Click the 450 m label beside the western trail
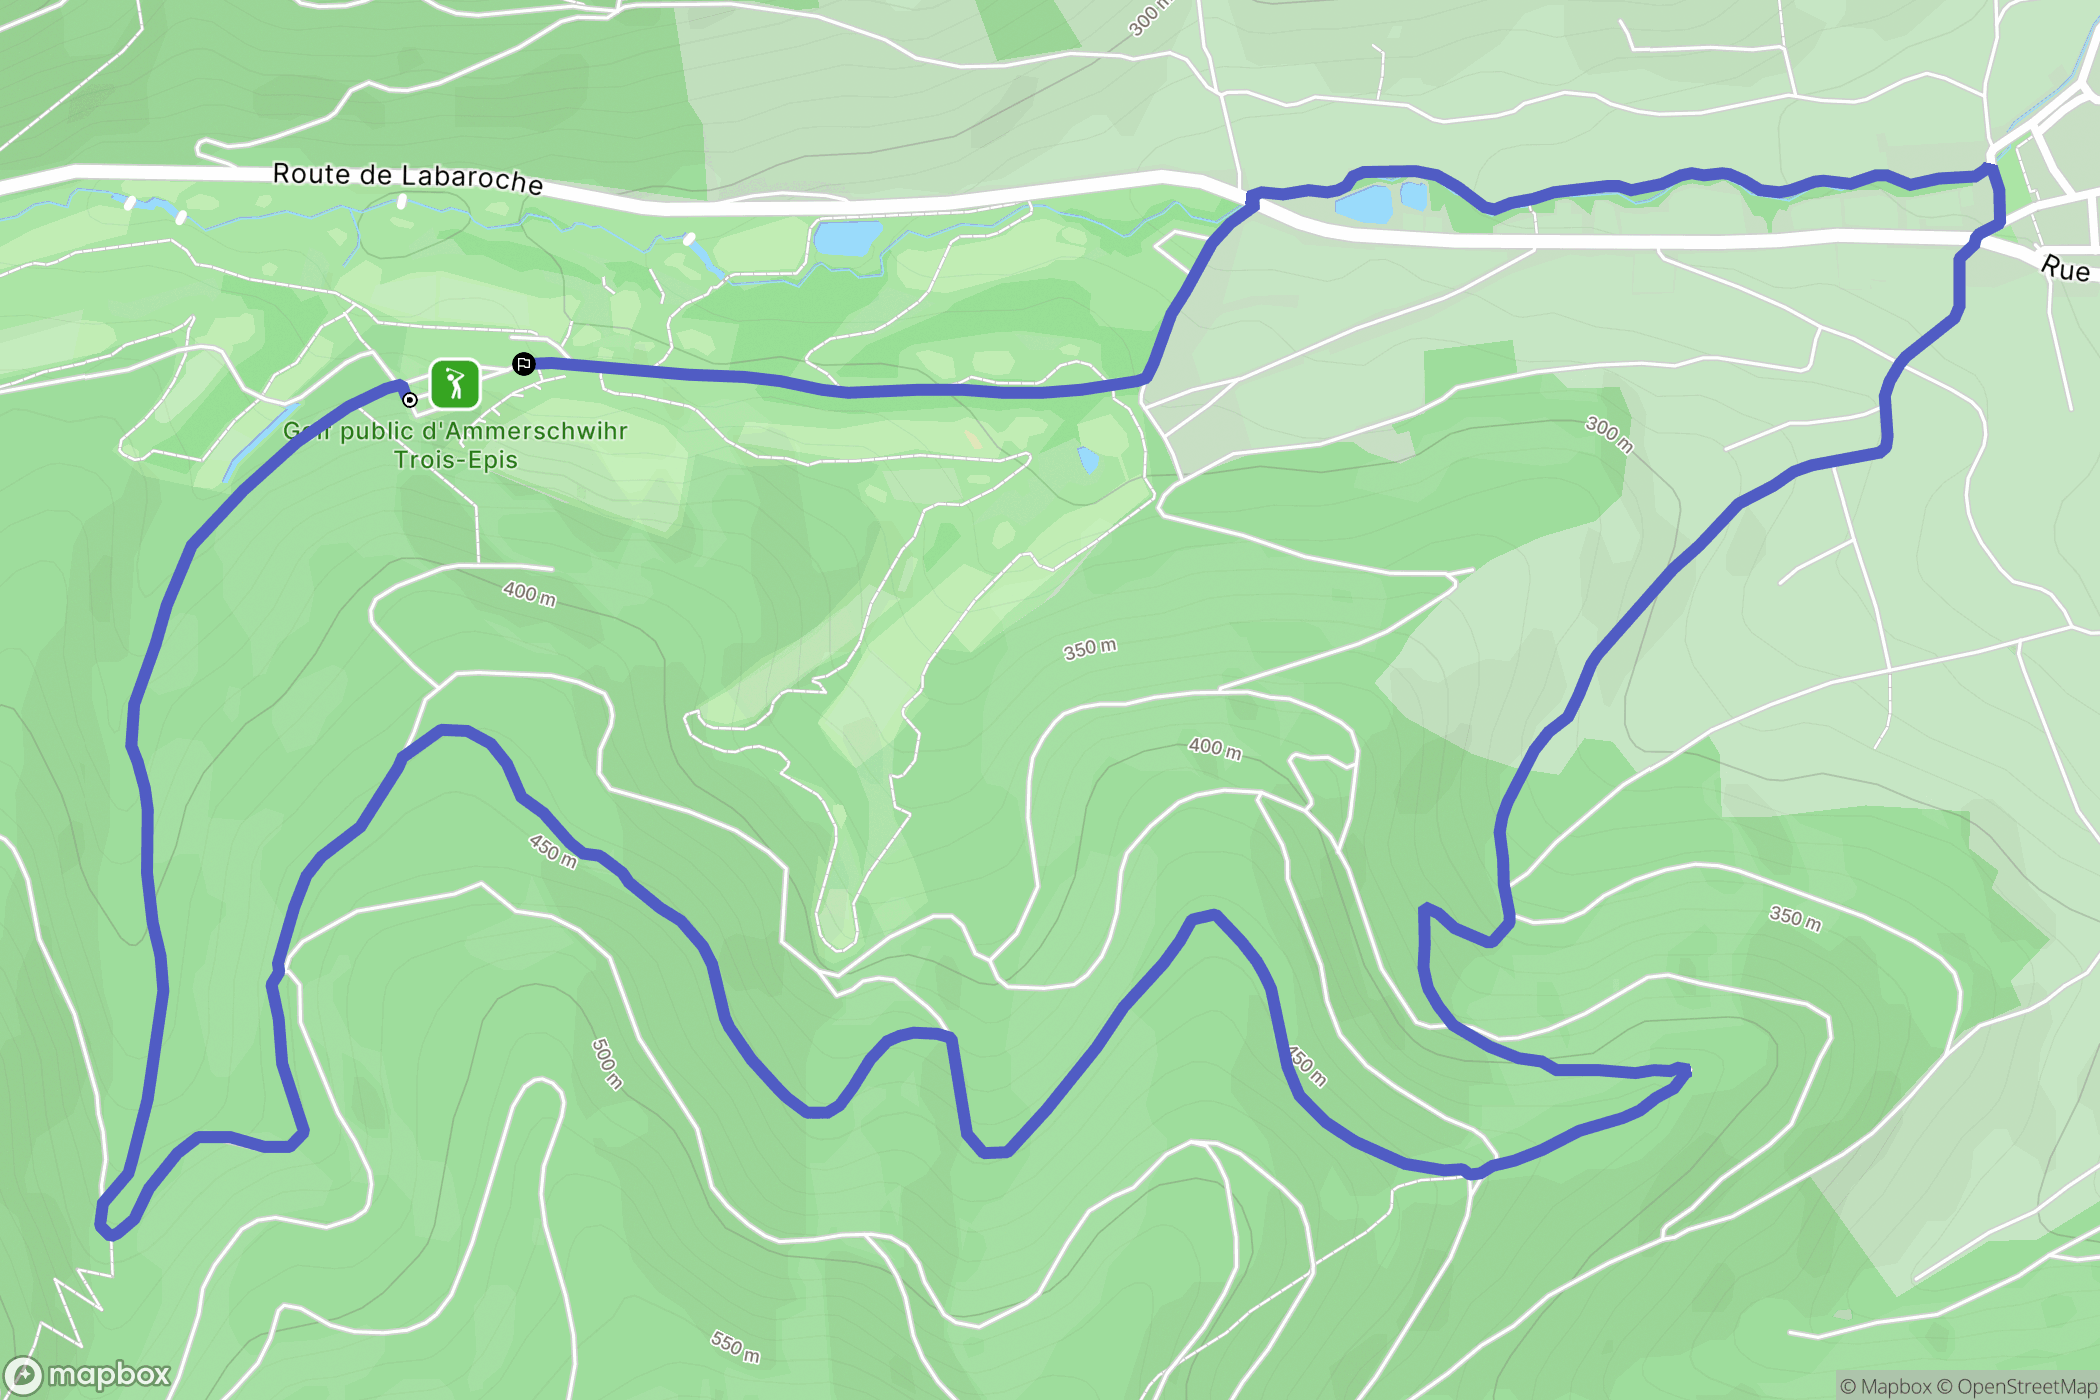This screenshot has height=1400, width=2100. 553,851
